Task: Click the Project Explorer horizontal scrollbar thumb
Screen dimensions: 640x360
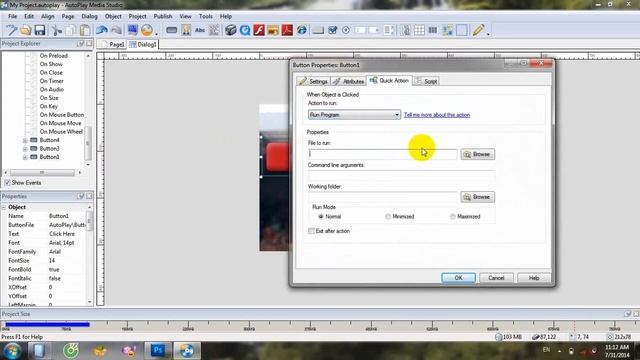Action: (x=42, y=173)
